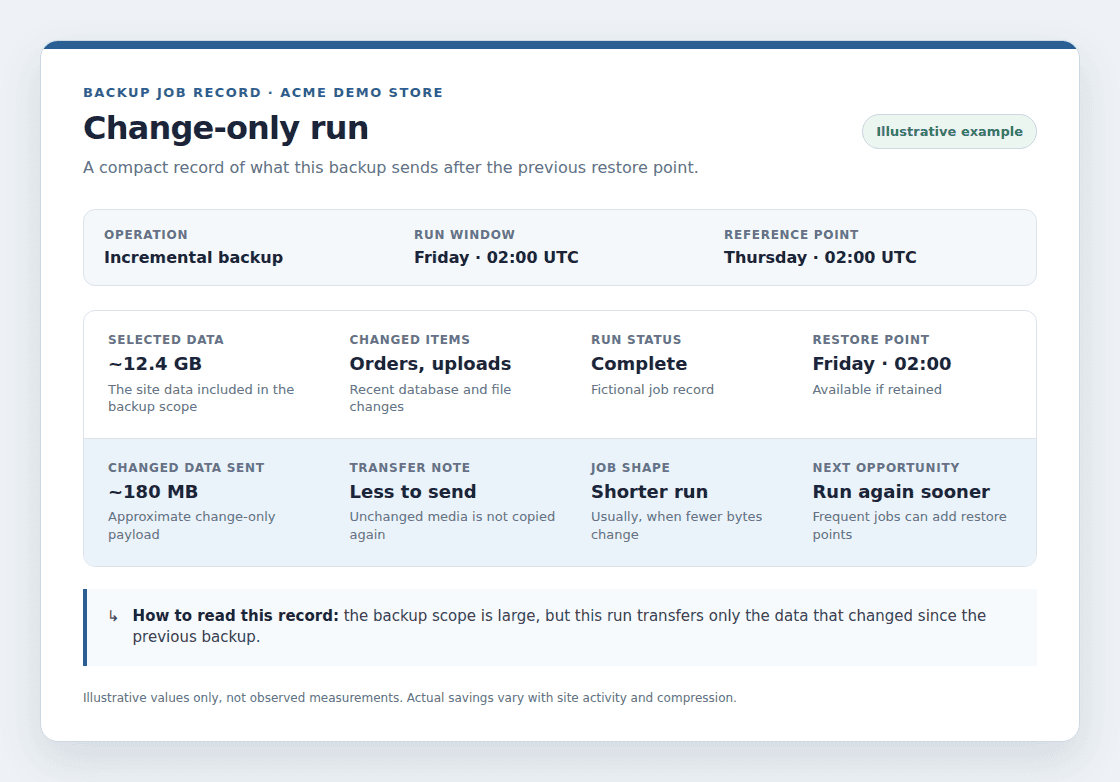This screenshot has width=1120, height=782.
Task: Click the CHANGED ITEMS label
Action: [409, 339]
